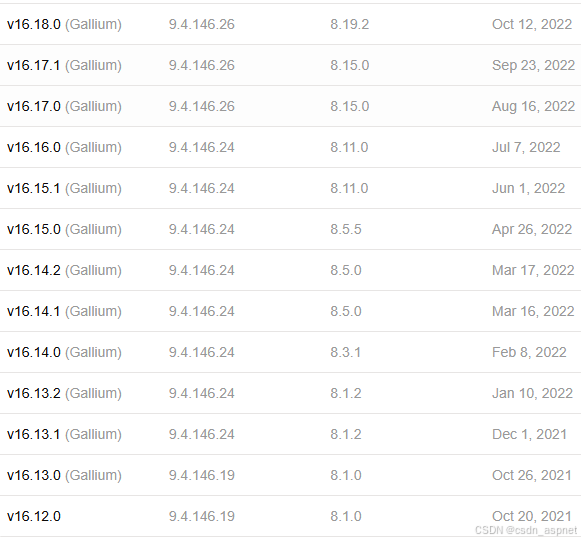
Task: Click V8 version 9.4.146.24 in v16.14.0 row
Action: pos(202,353)
